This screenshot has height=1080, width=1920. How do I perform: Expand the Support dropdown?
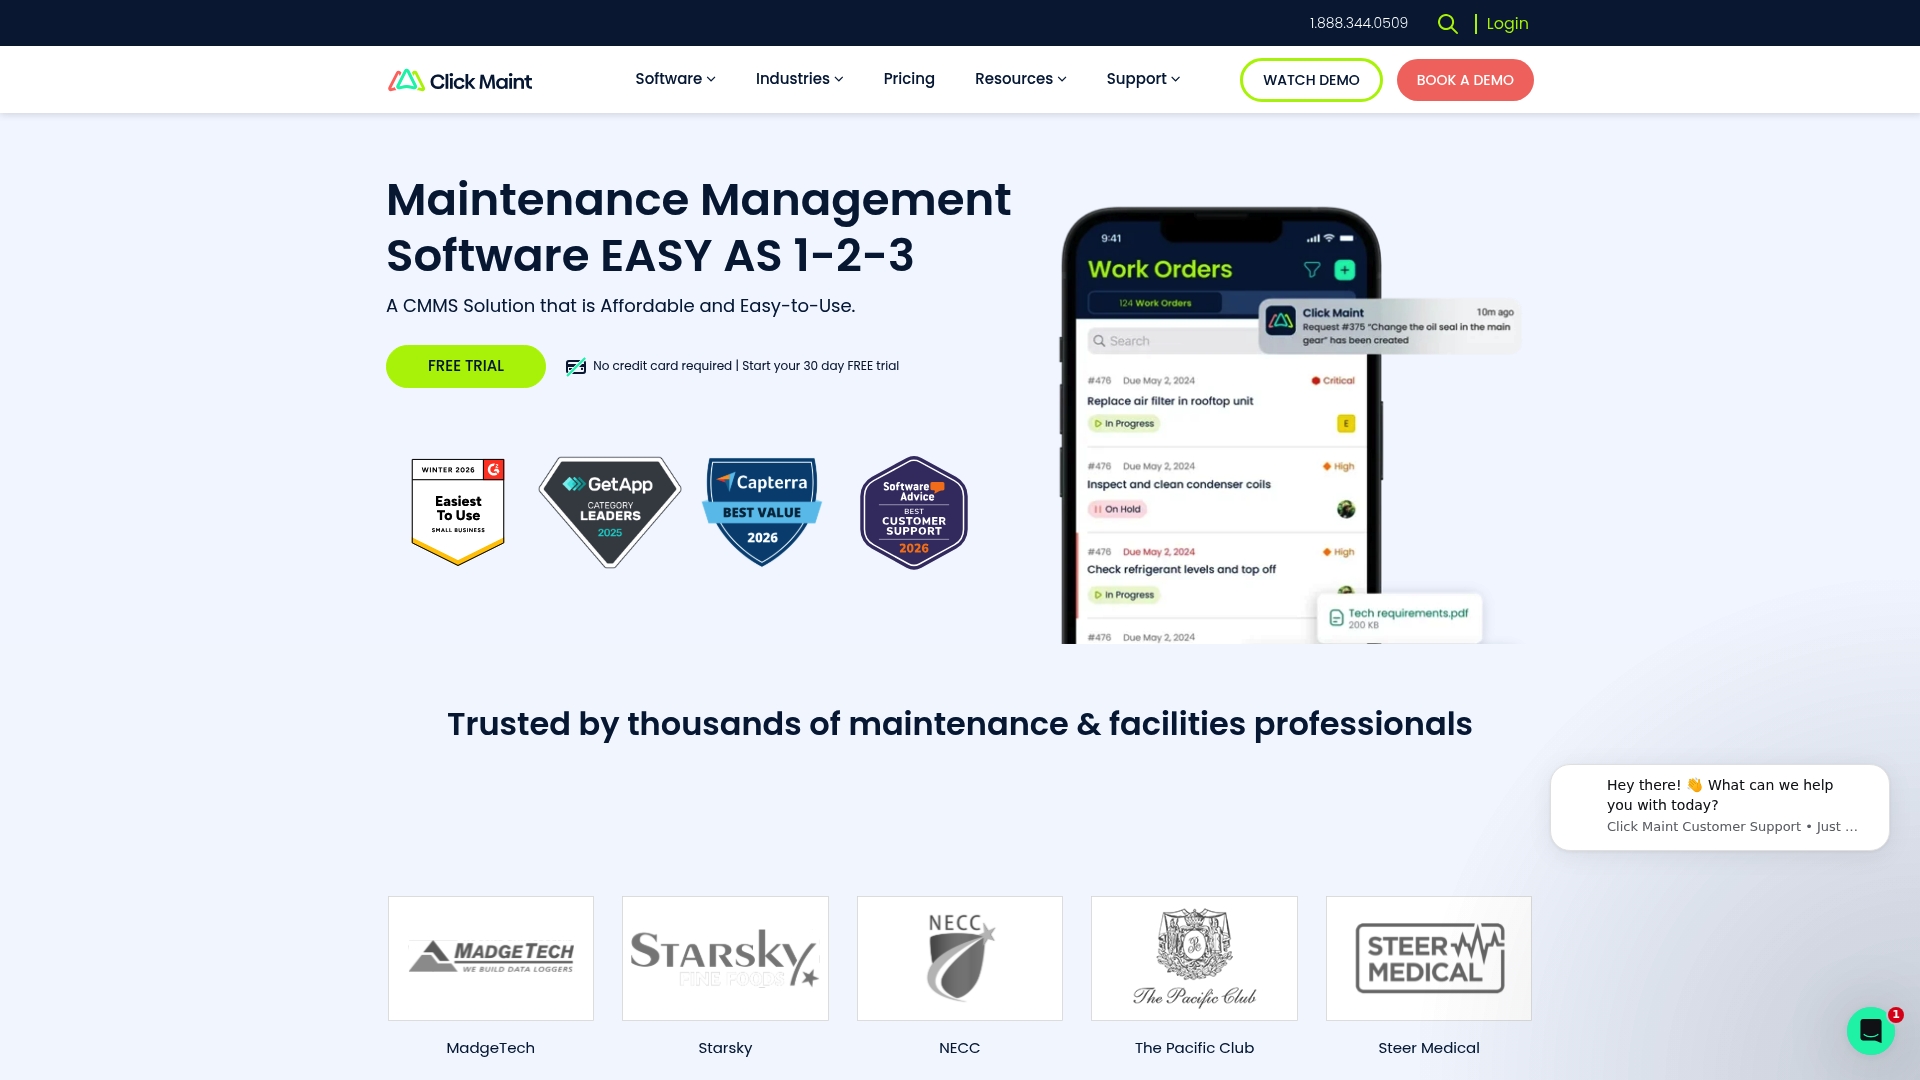1143,79
